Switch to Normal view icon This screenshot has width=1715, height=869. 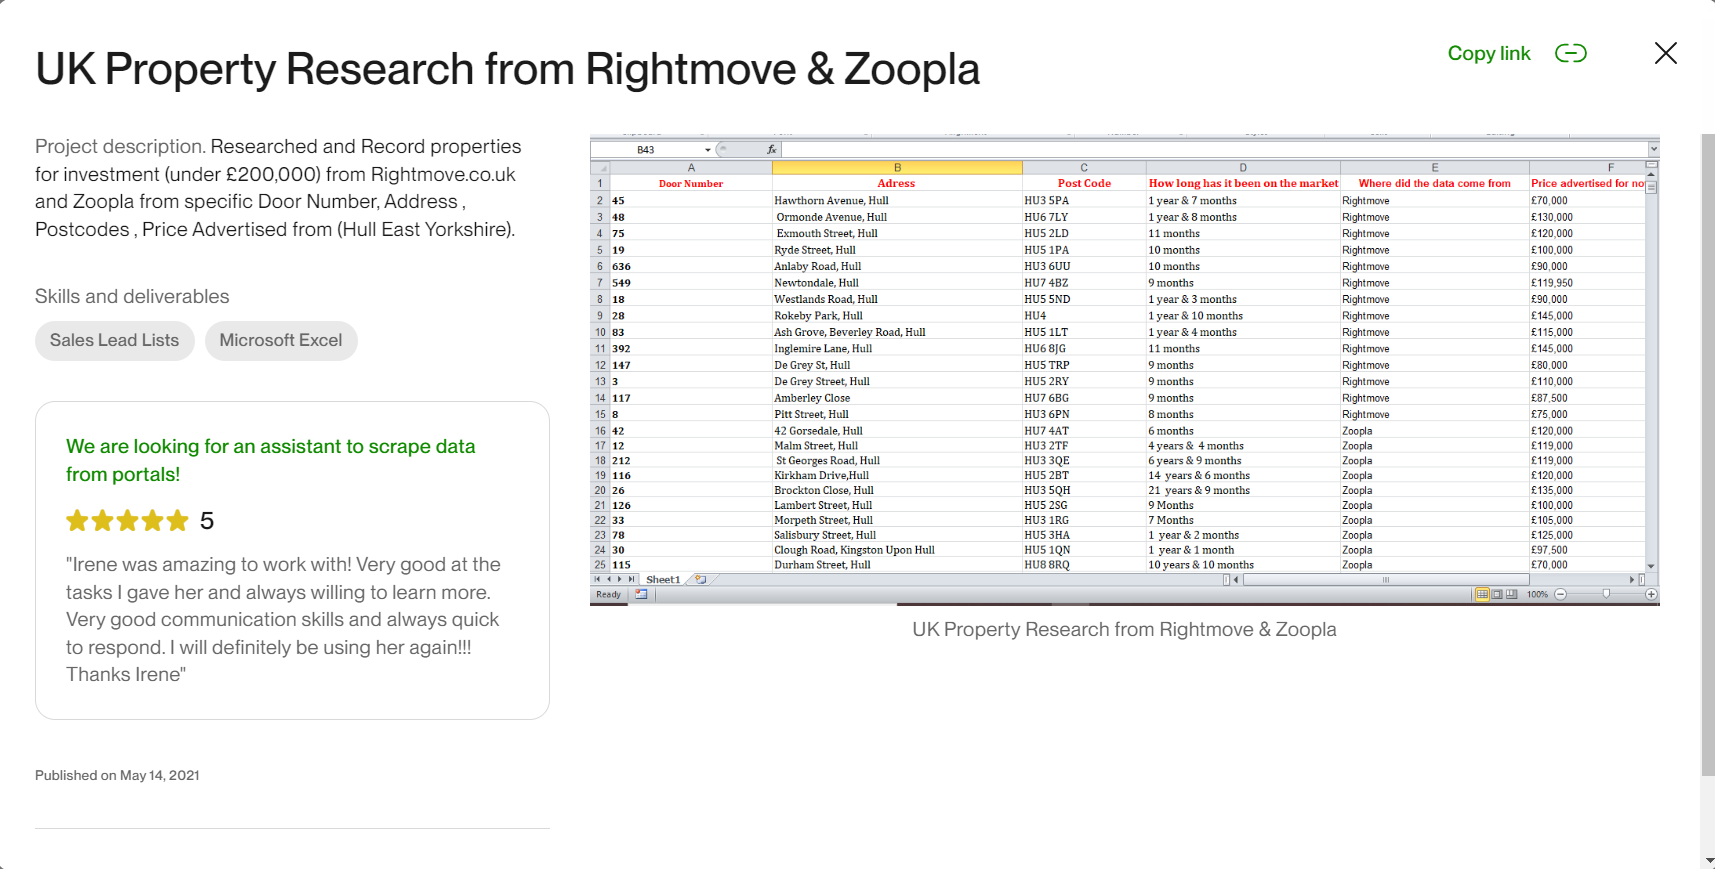click(1482, 594)
